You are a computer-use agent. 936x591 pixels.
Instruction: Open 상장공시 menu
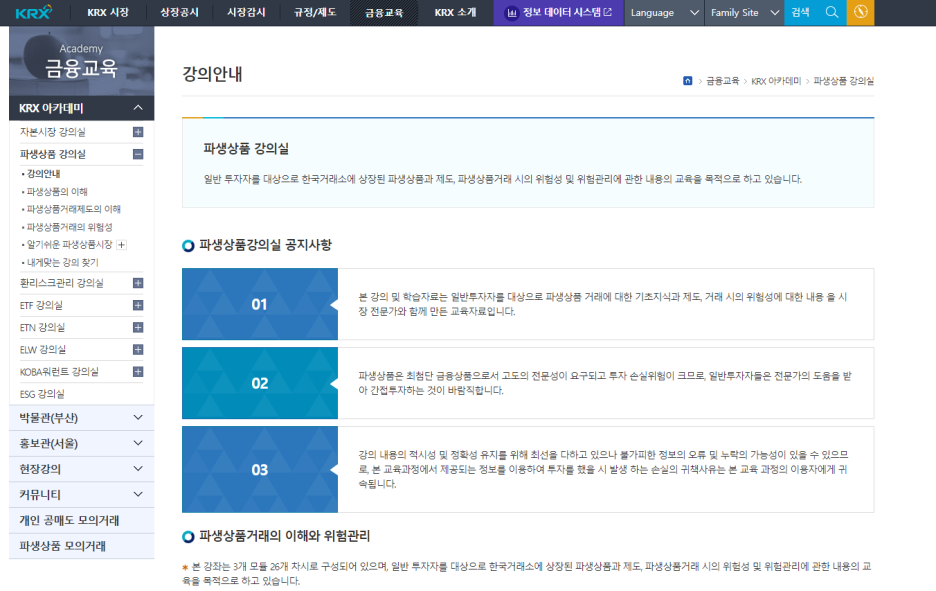point(179,13)
